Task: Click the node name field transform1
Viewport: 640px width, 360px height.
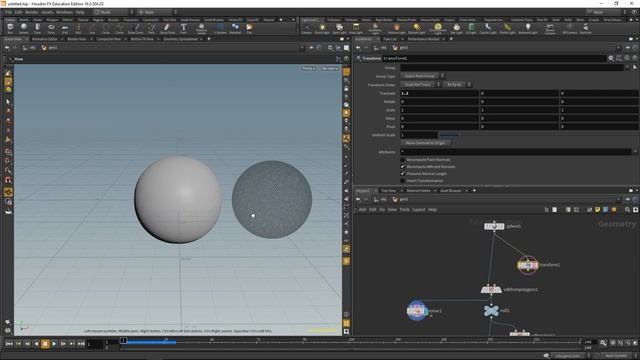Action: (x=494, y=58)
